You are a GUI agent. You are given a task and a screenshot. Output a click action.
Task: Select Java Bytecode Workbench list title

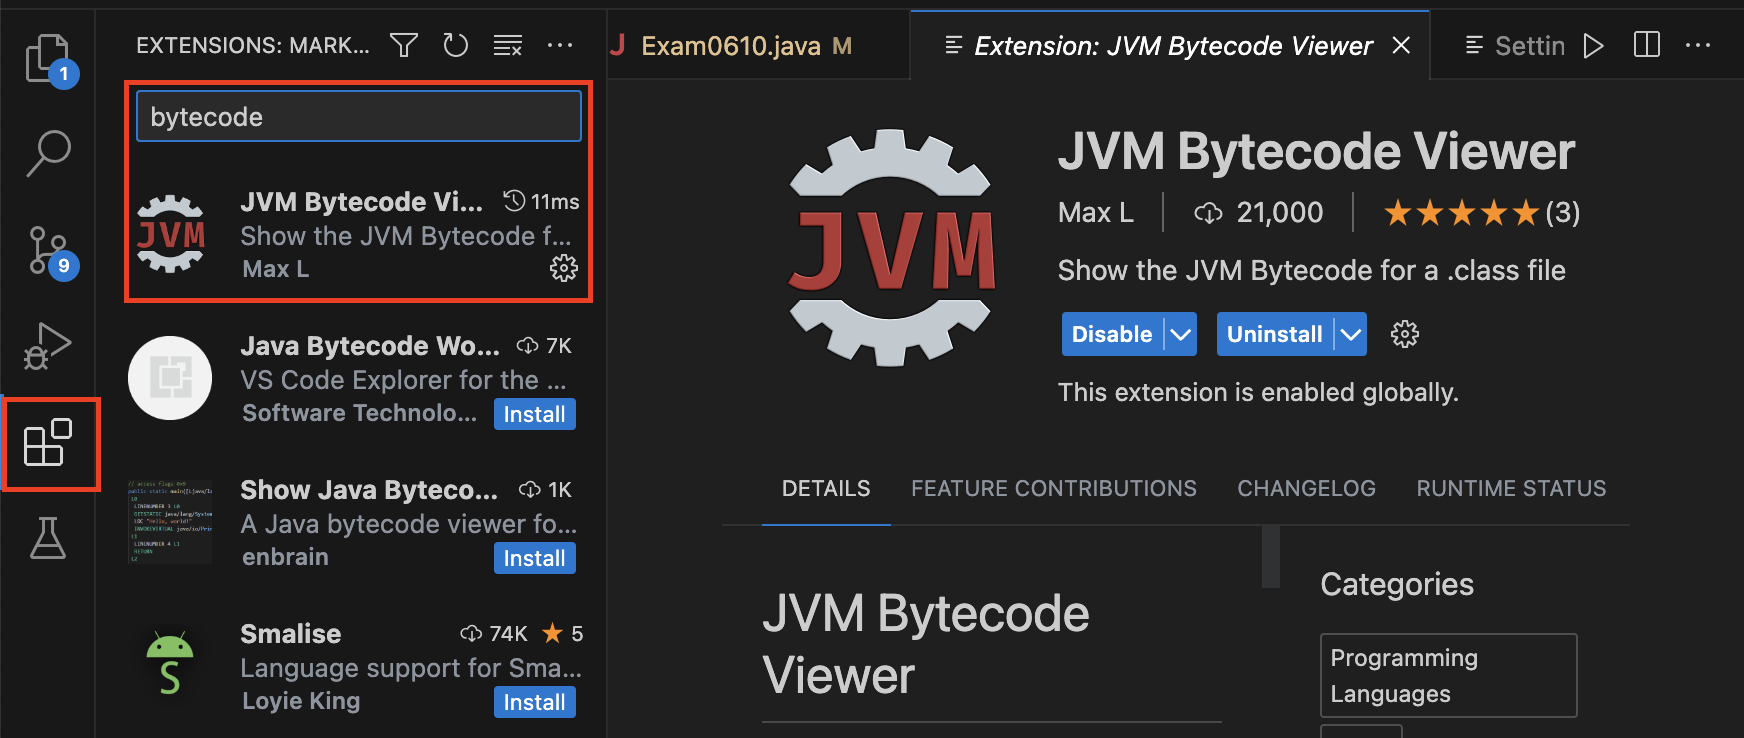[370, 346]
